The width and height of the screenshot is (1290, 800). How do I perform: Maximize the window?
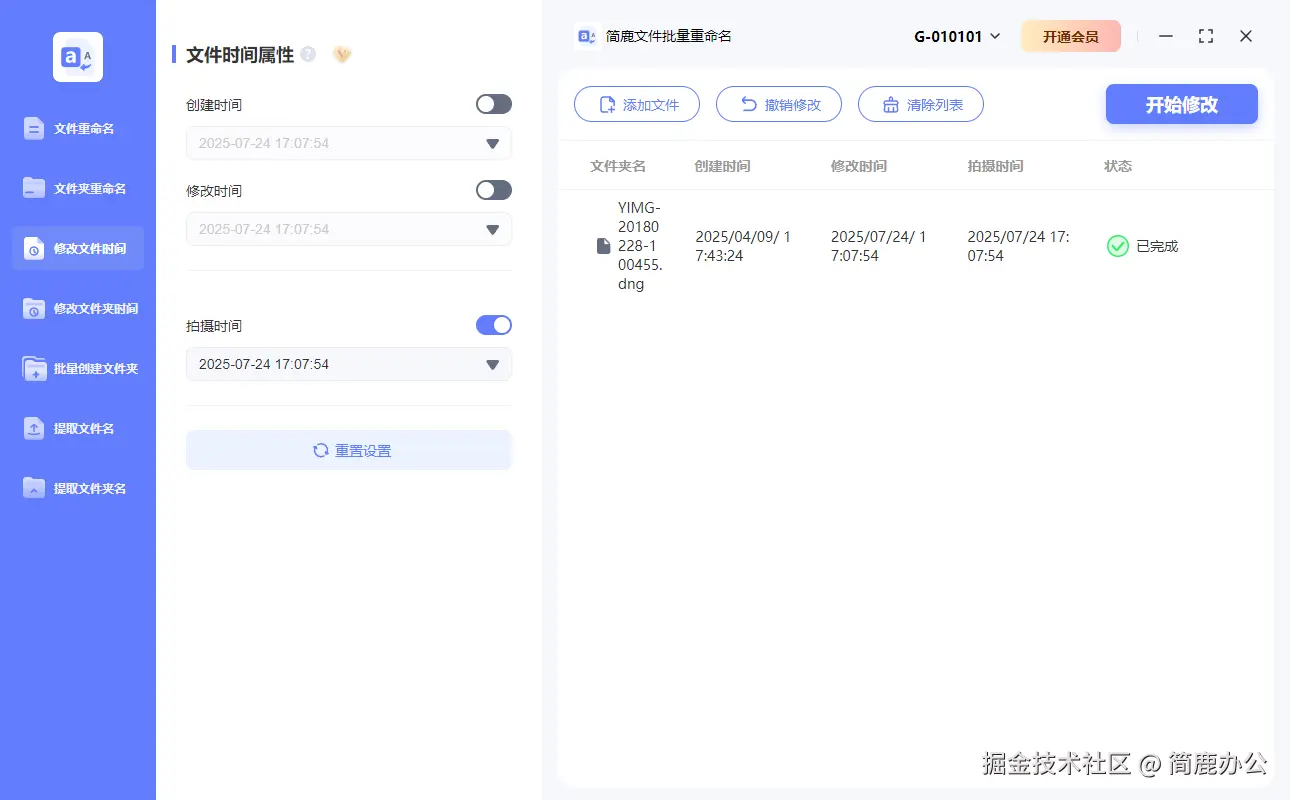click(1206, 36)
